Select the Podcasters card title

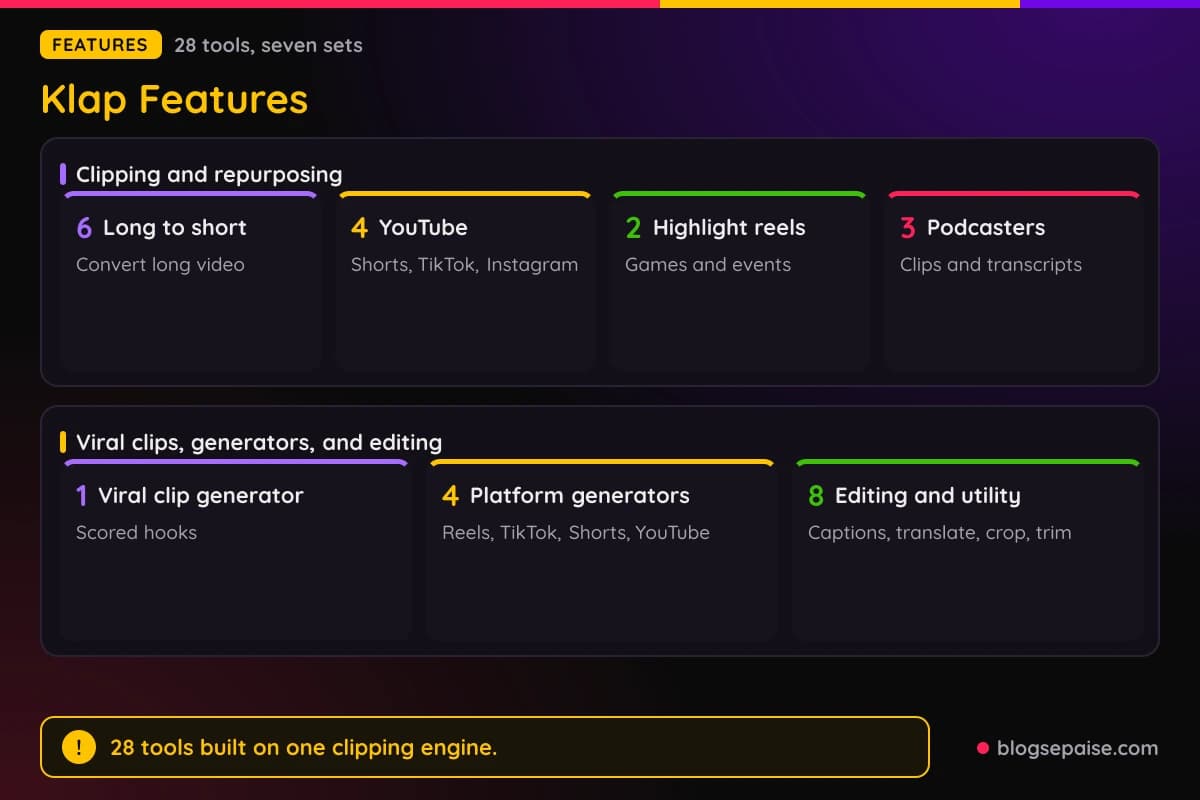click(986, 227)
